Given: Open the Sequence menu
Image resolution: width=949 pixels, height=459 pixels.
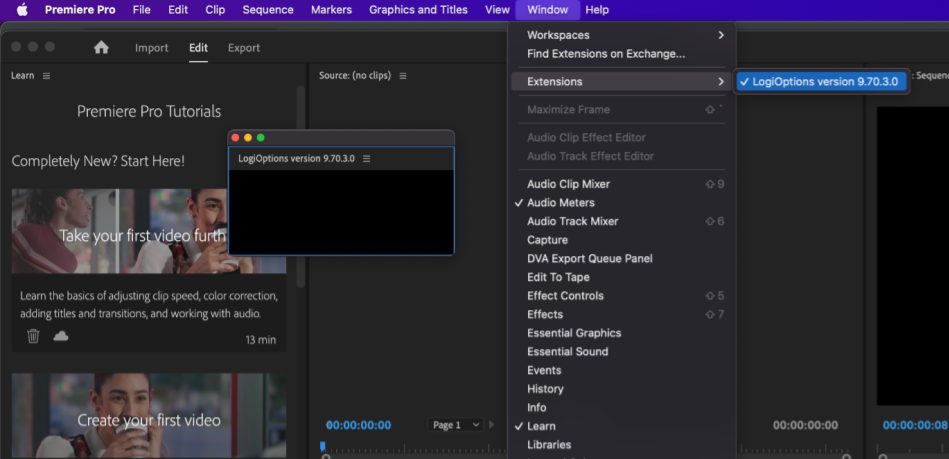Looking at the screenshot, I should (x=268, y=10).
